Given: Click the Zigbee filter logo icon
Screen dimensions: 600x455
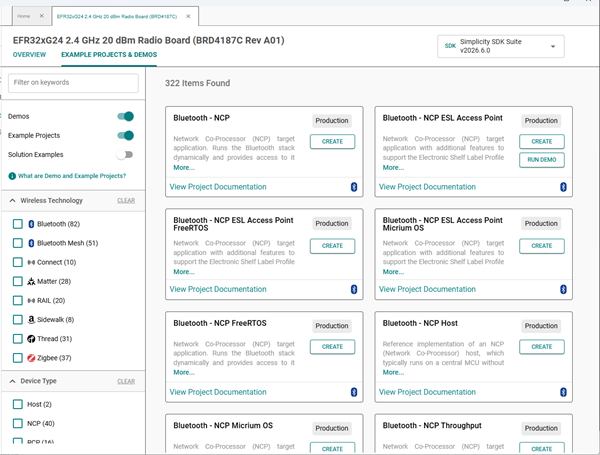Looking at the screenshot, I should pyautogui.click(x=31, y=358).
